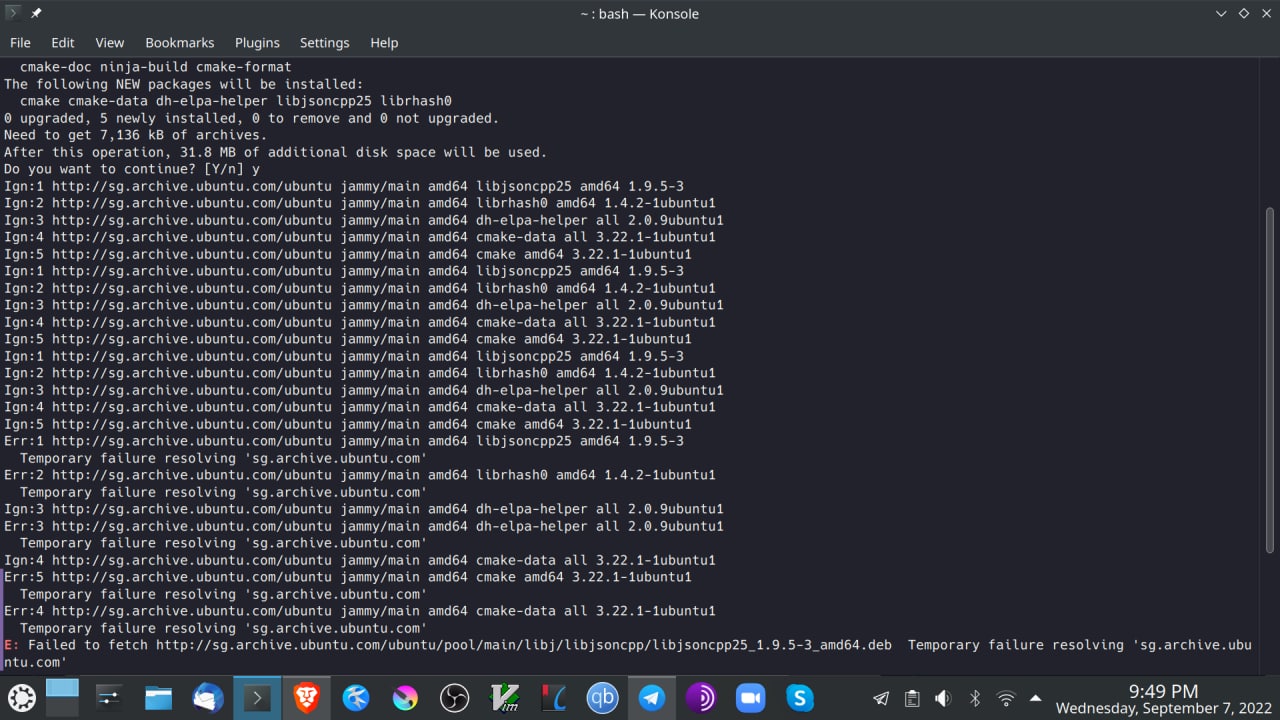Image resolution: width=1280 pixels, height=720 pixels.
Task: Open Wi-Fi network tray applet
Action: coord(1006,698)
